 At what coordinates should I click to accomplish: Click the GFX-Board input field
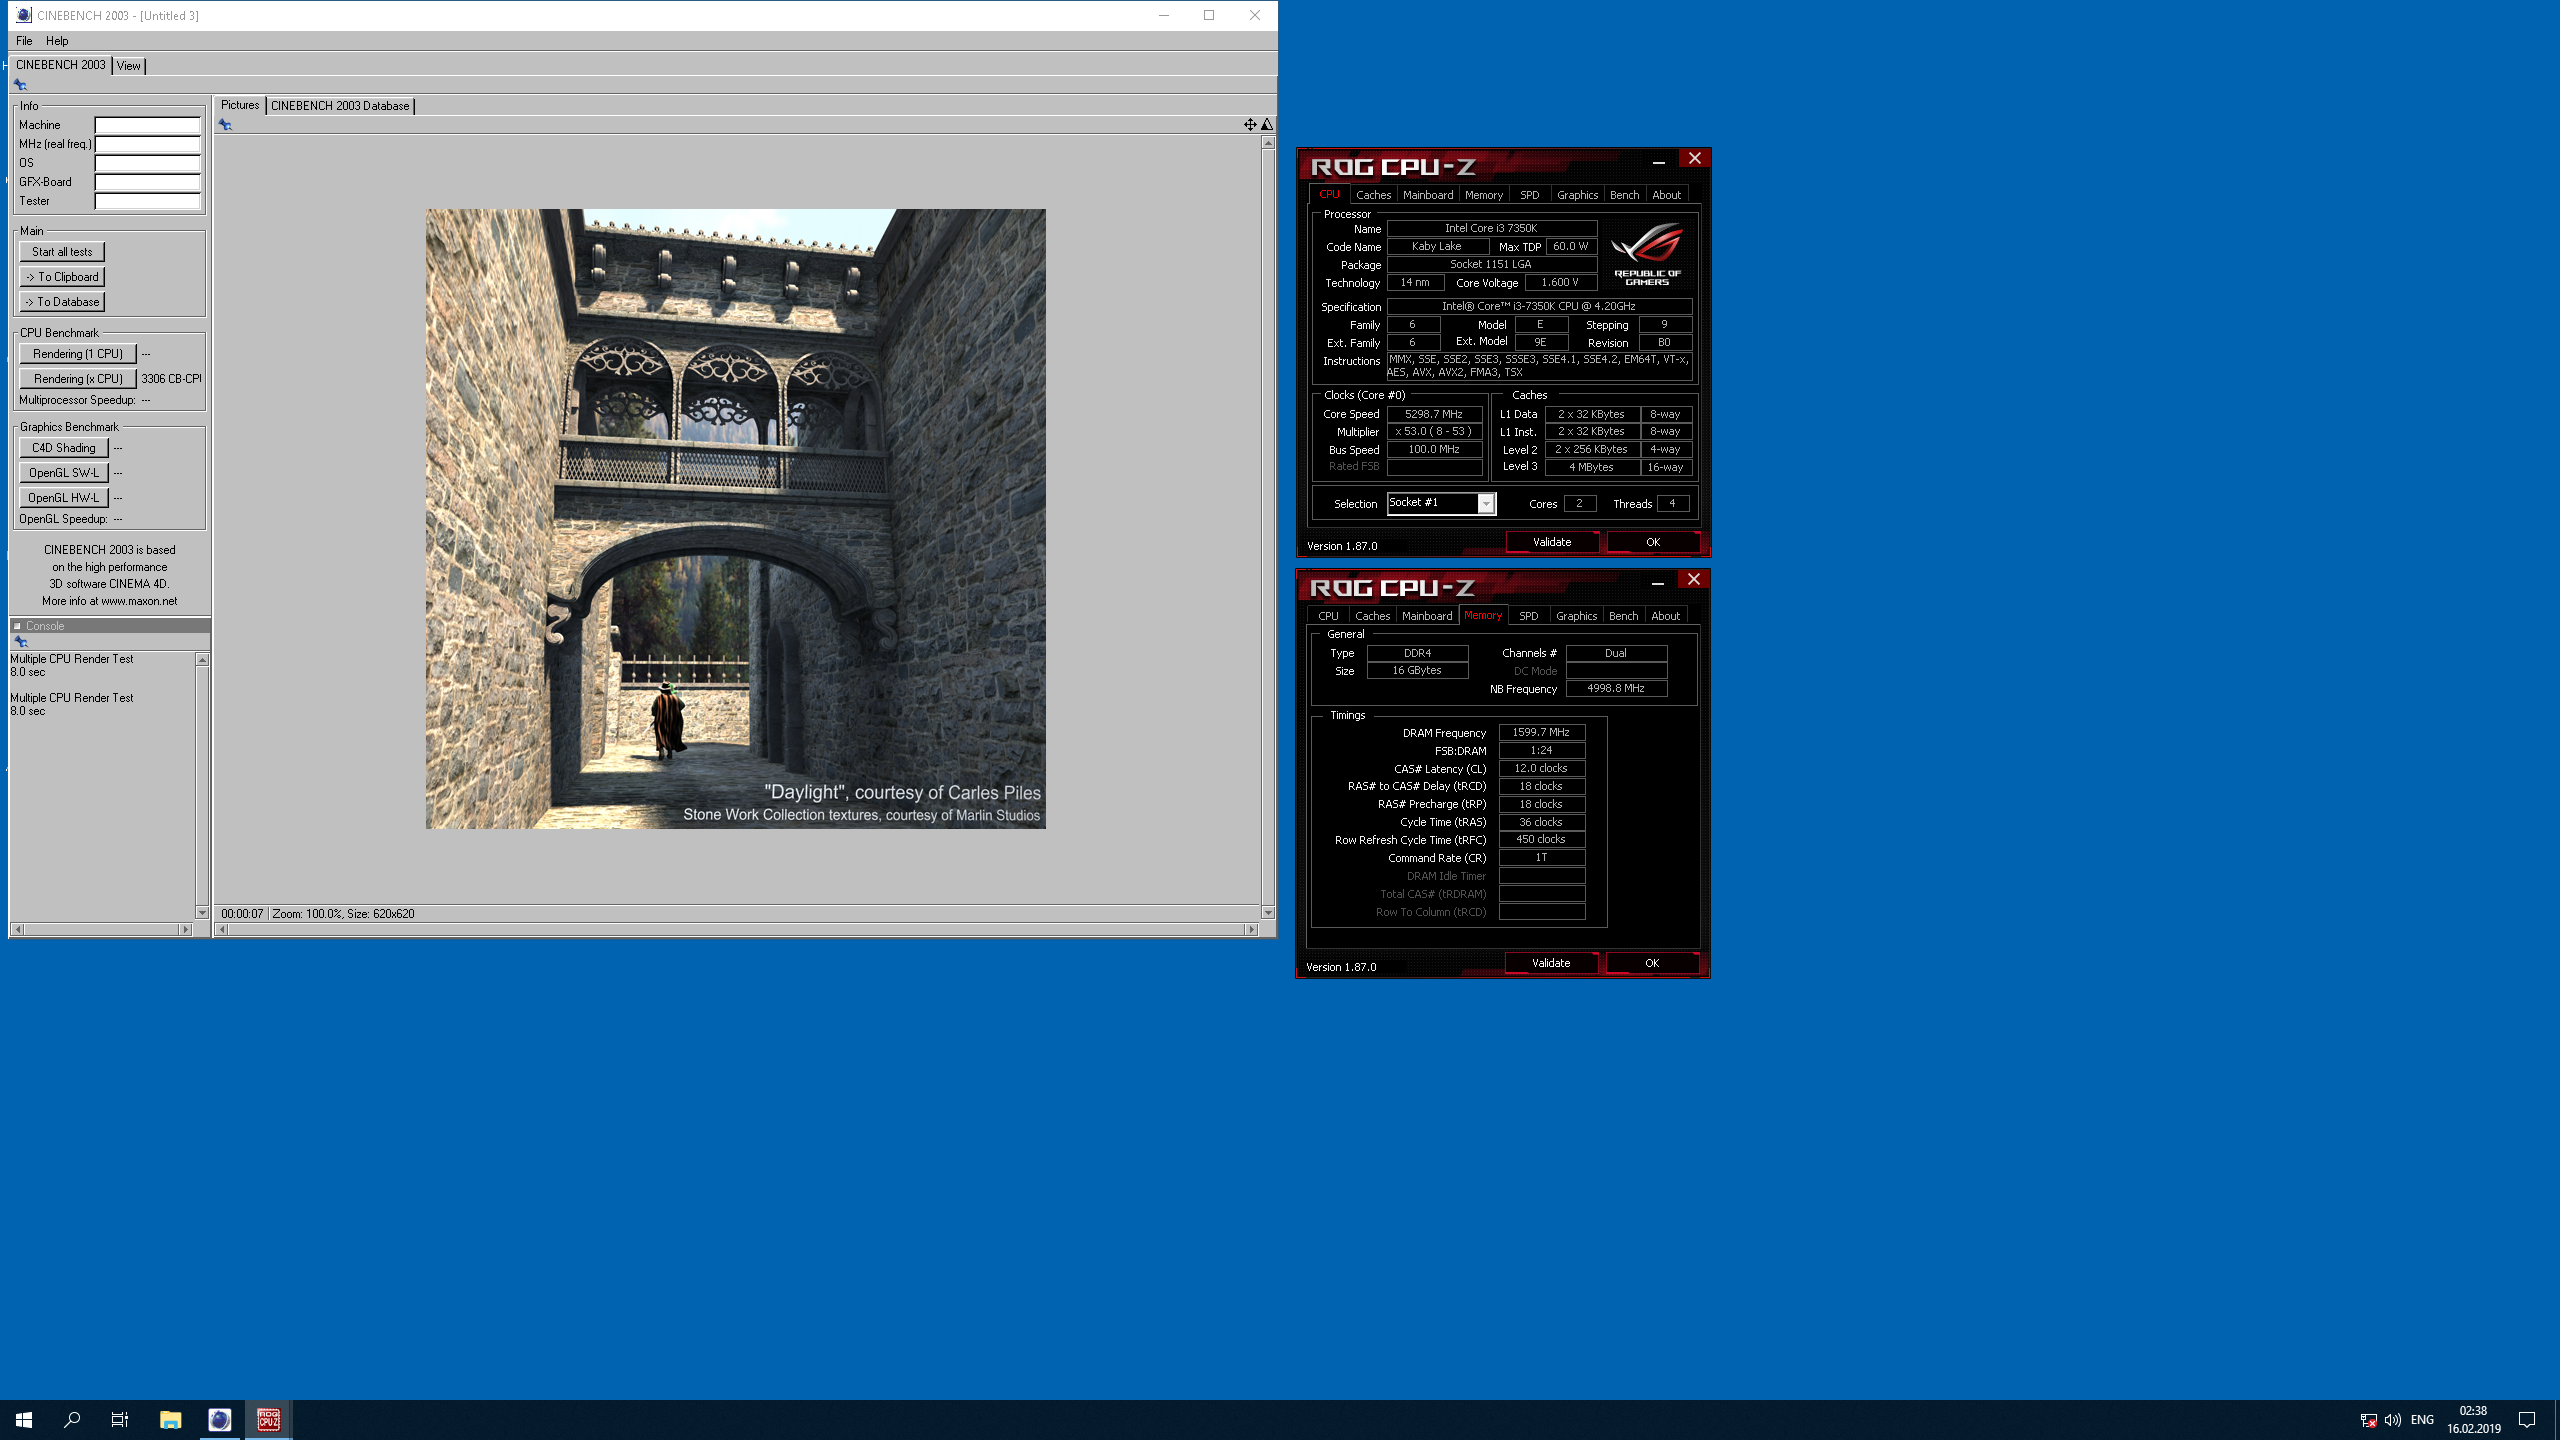[x=148, y=182]
